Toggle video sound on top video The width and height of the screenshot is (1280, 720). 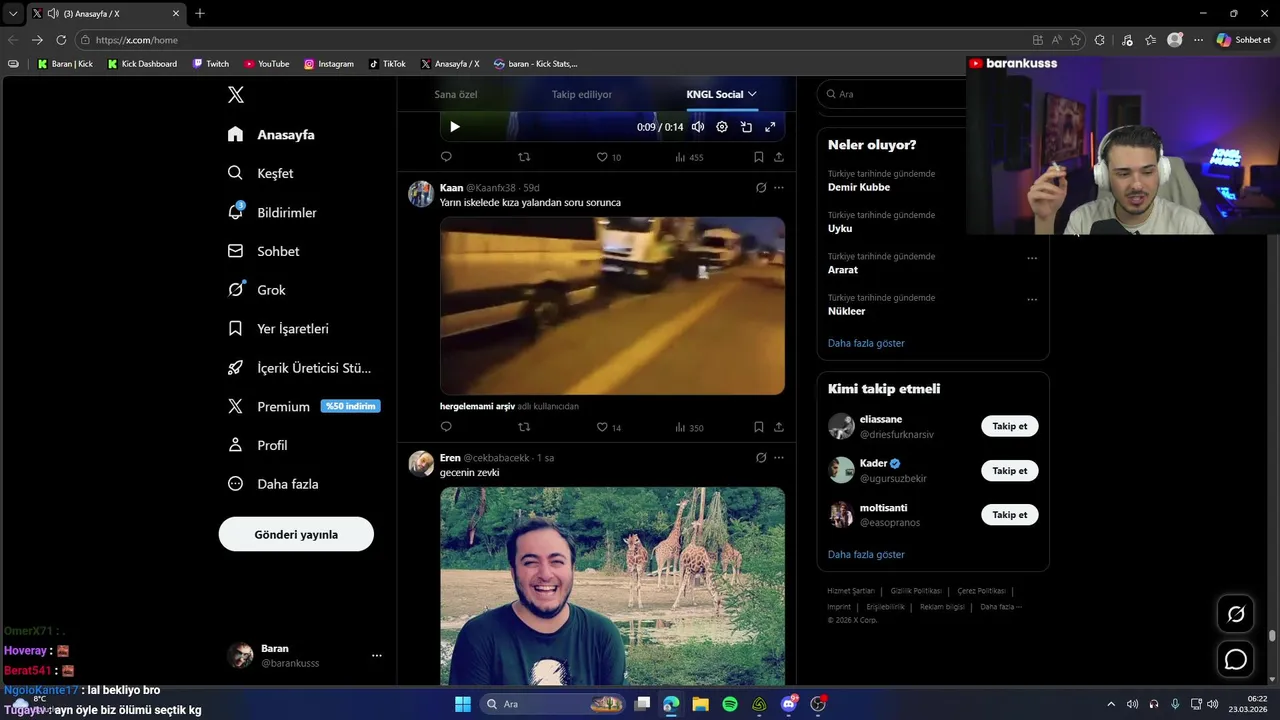click(698, 127)
